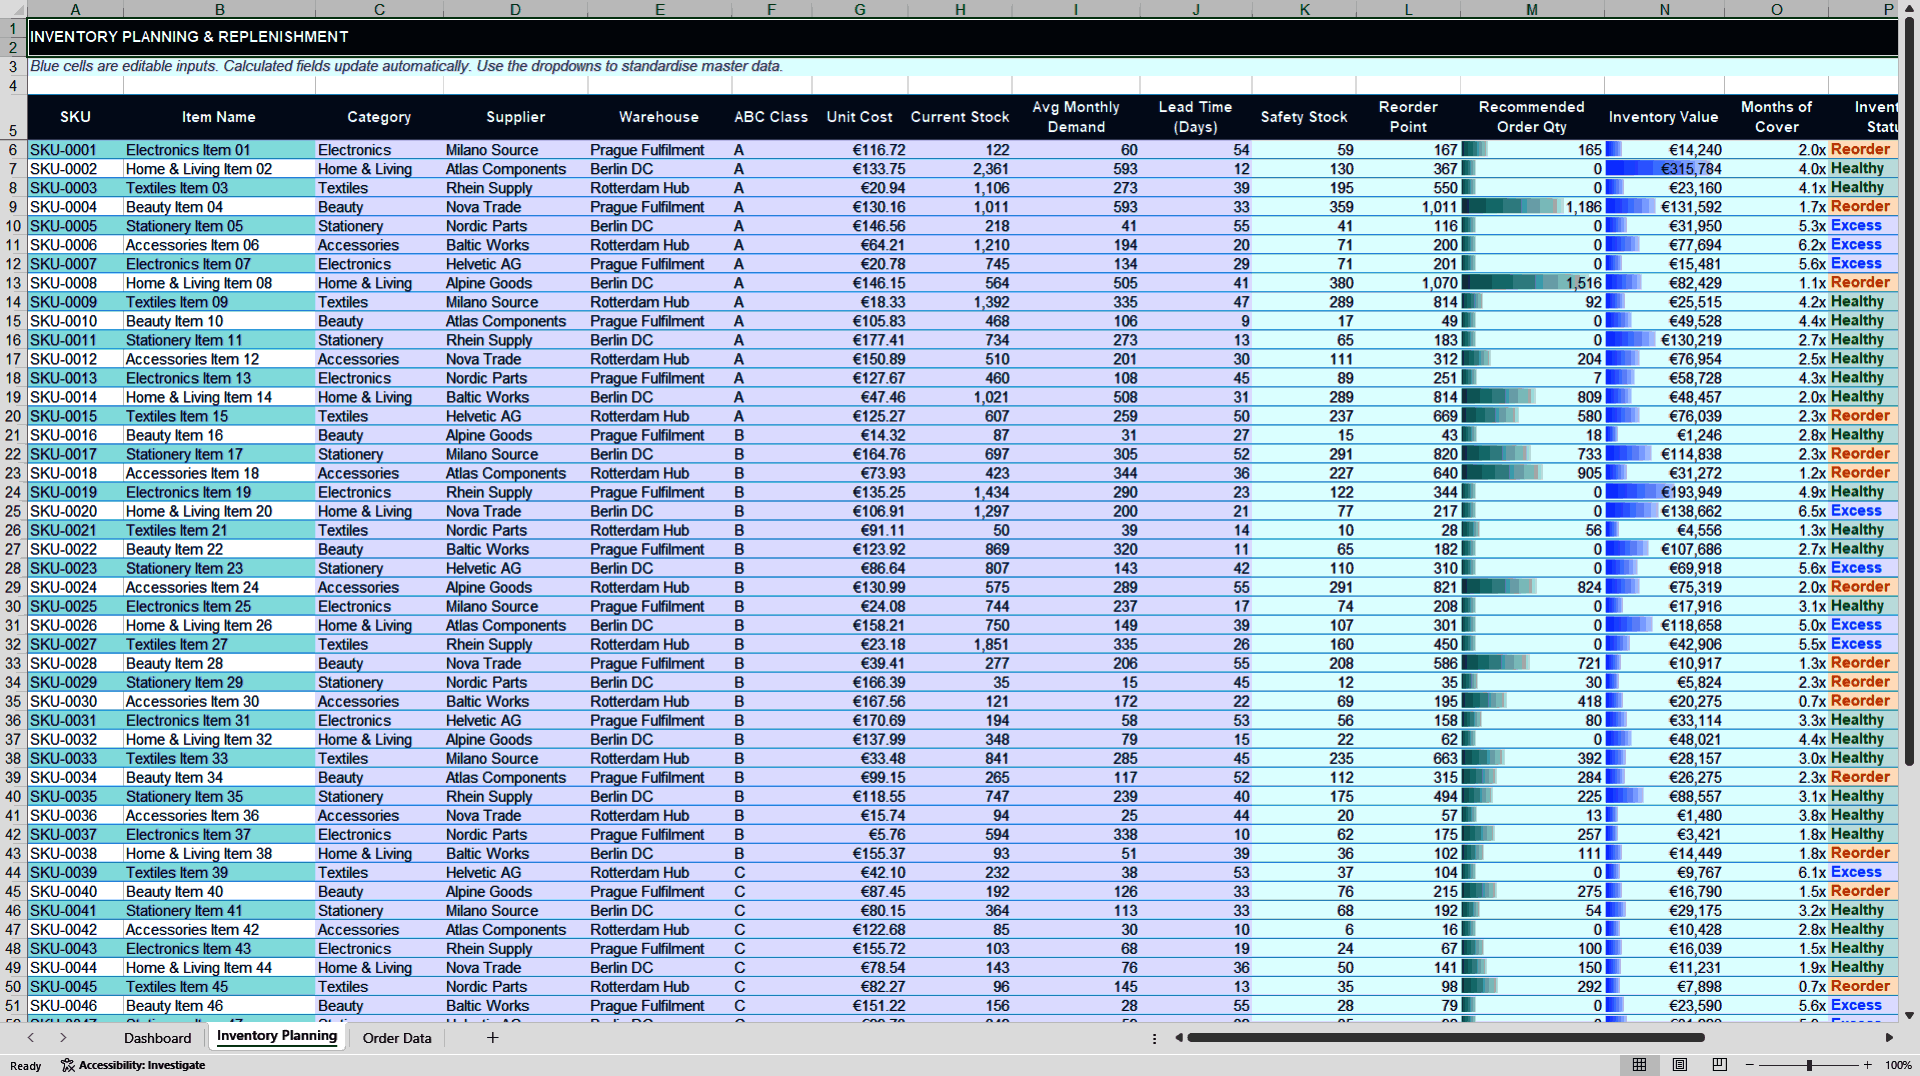The height and width of the screenshot is (1076, 1920).
Task: Go to previous sheet using left arrow
Action: coord(31,1038)
